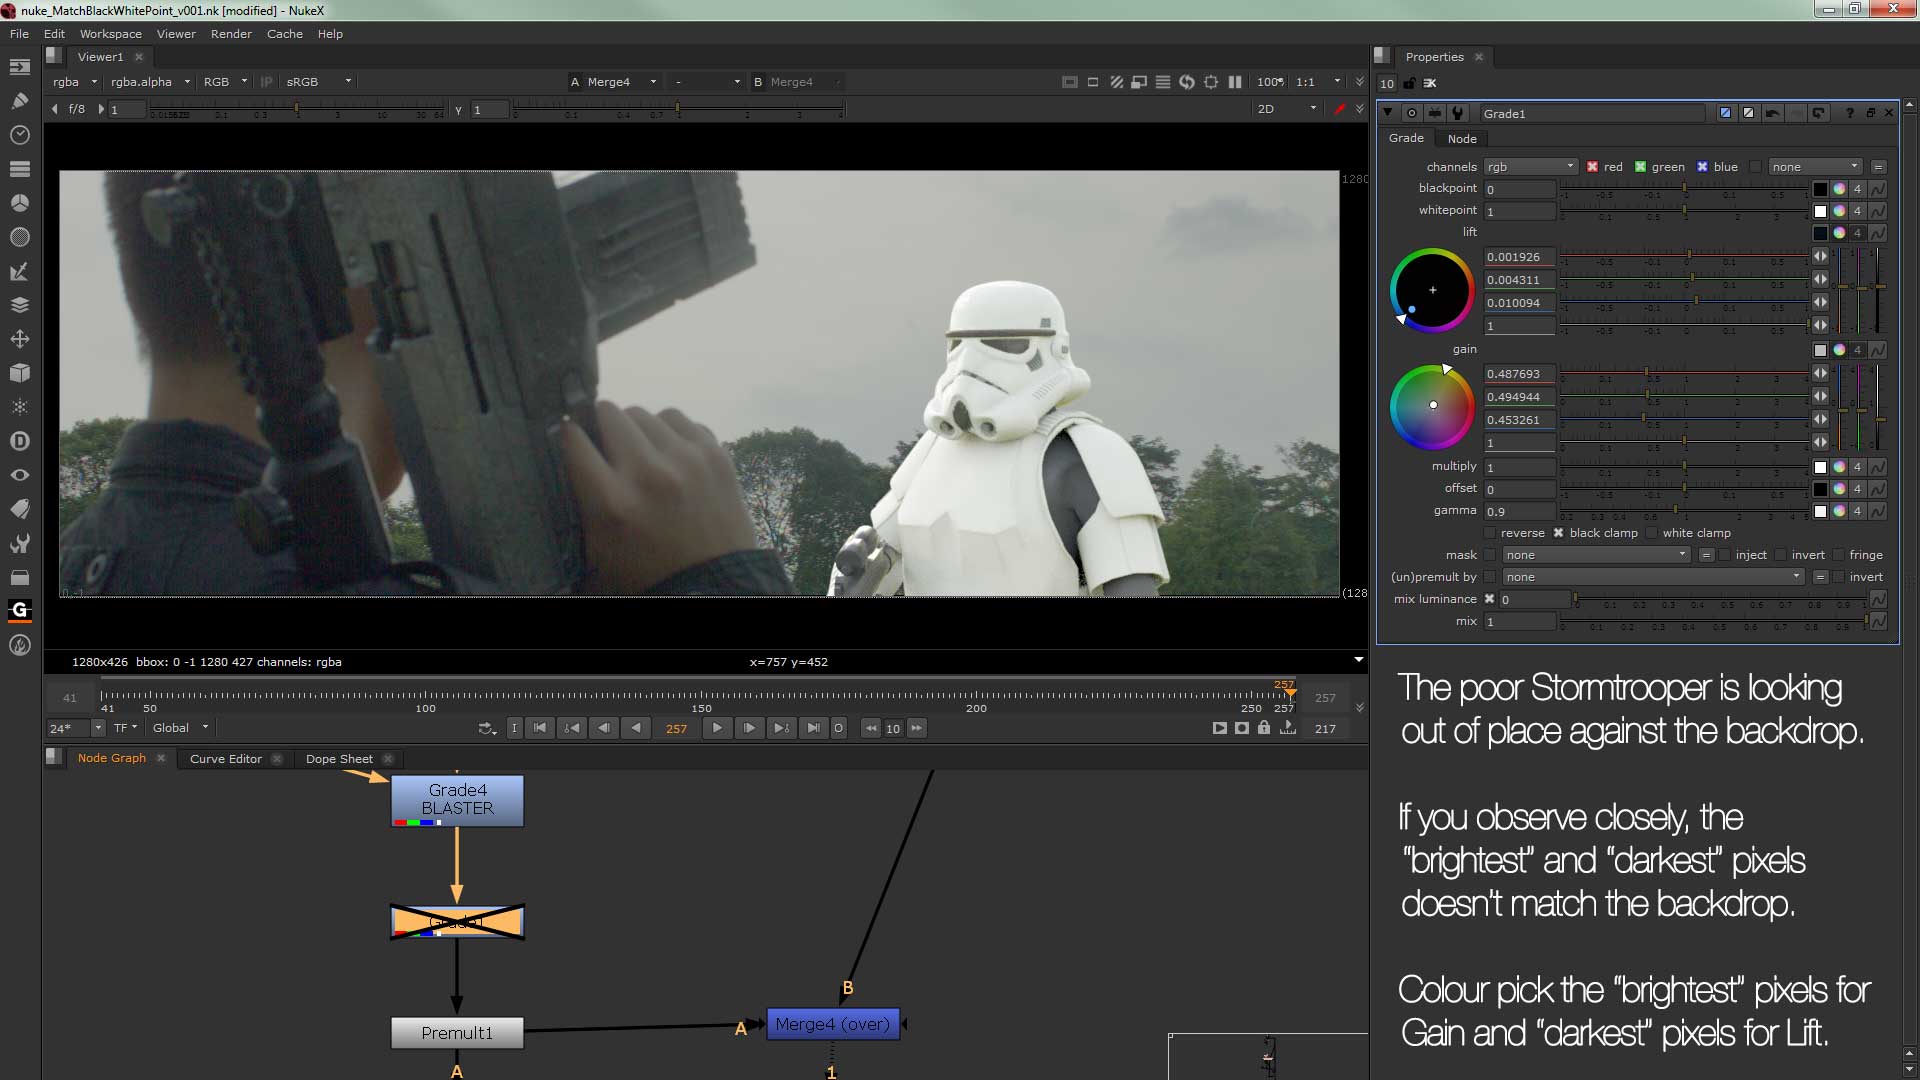Open the viewer rgba layer dropdown
The image size is (1920, 1080).
pyautogui.click(x=75, y=82)
